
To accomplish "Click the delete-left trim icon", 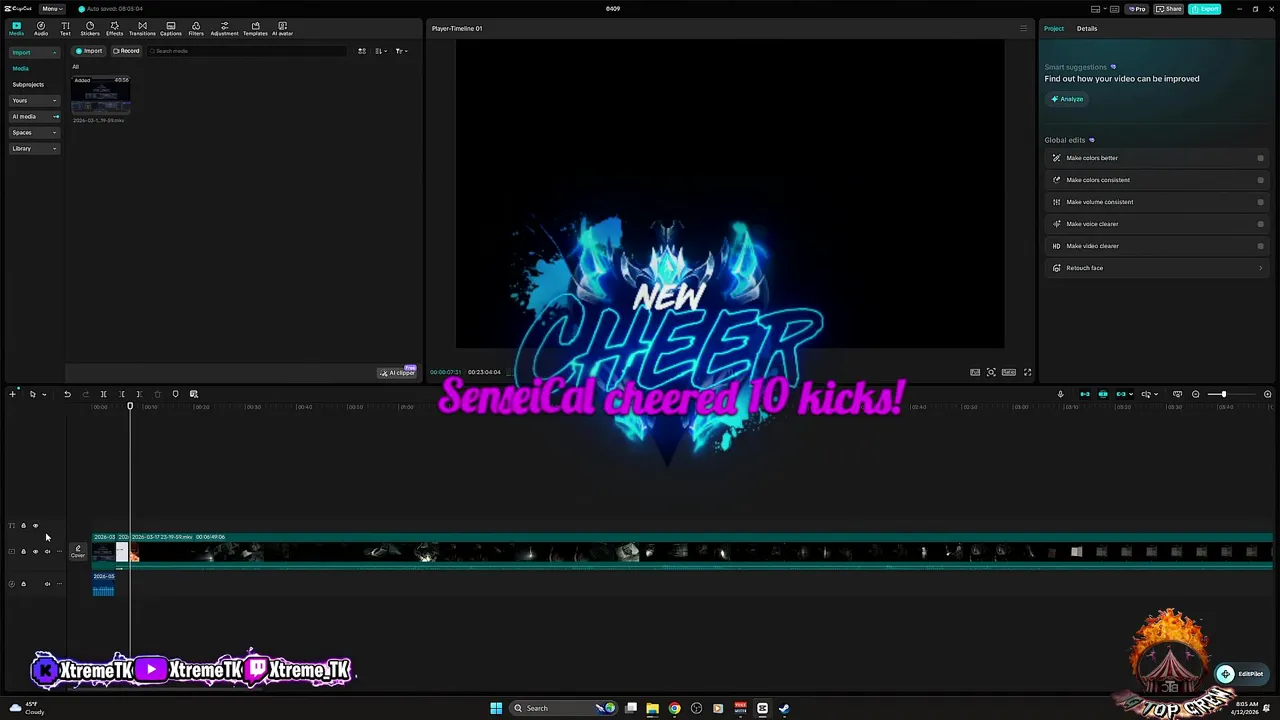I will [x=122, y=394].
